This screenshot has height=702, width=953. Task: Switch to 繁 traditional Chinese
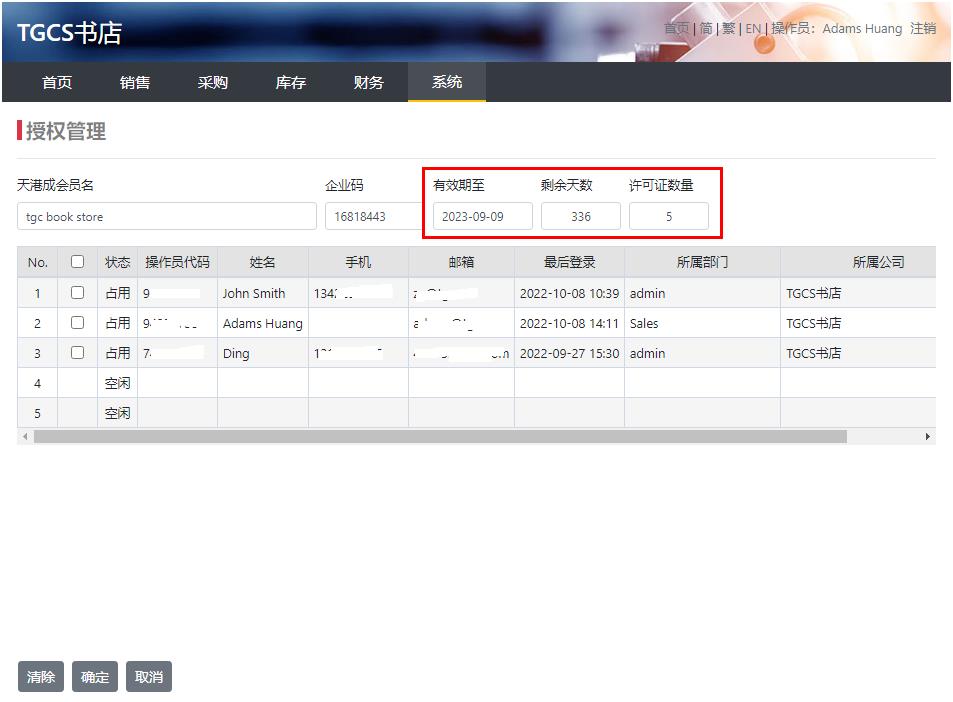click(729, 29)
